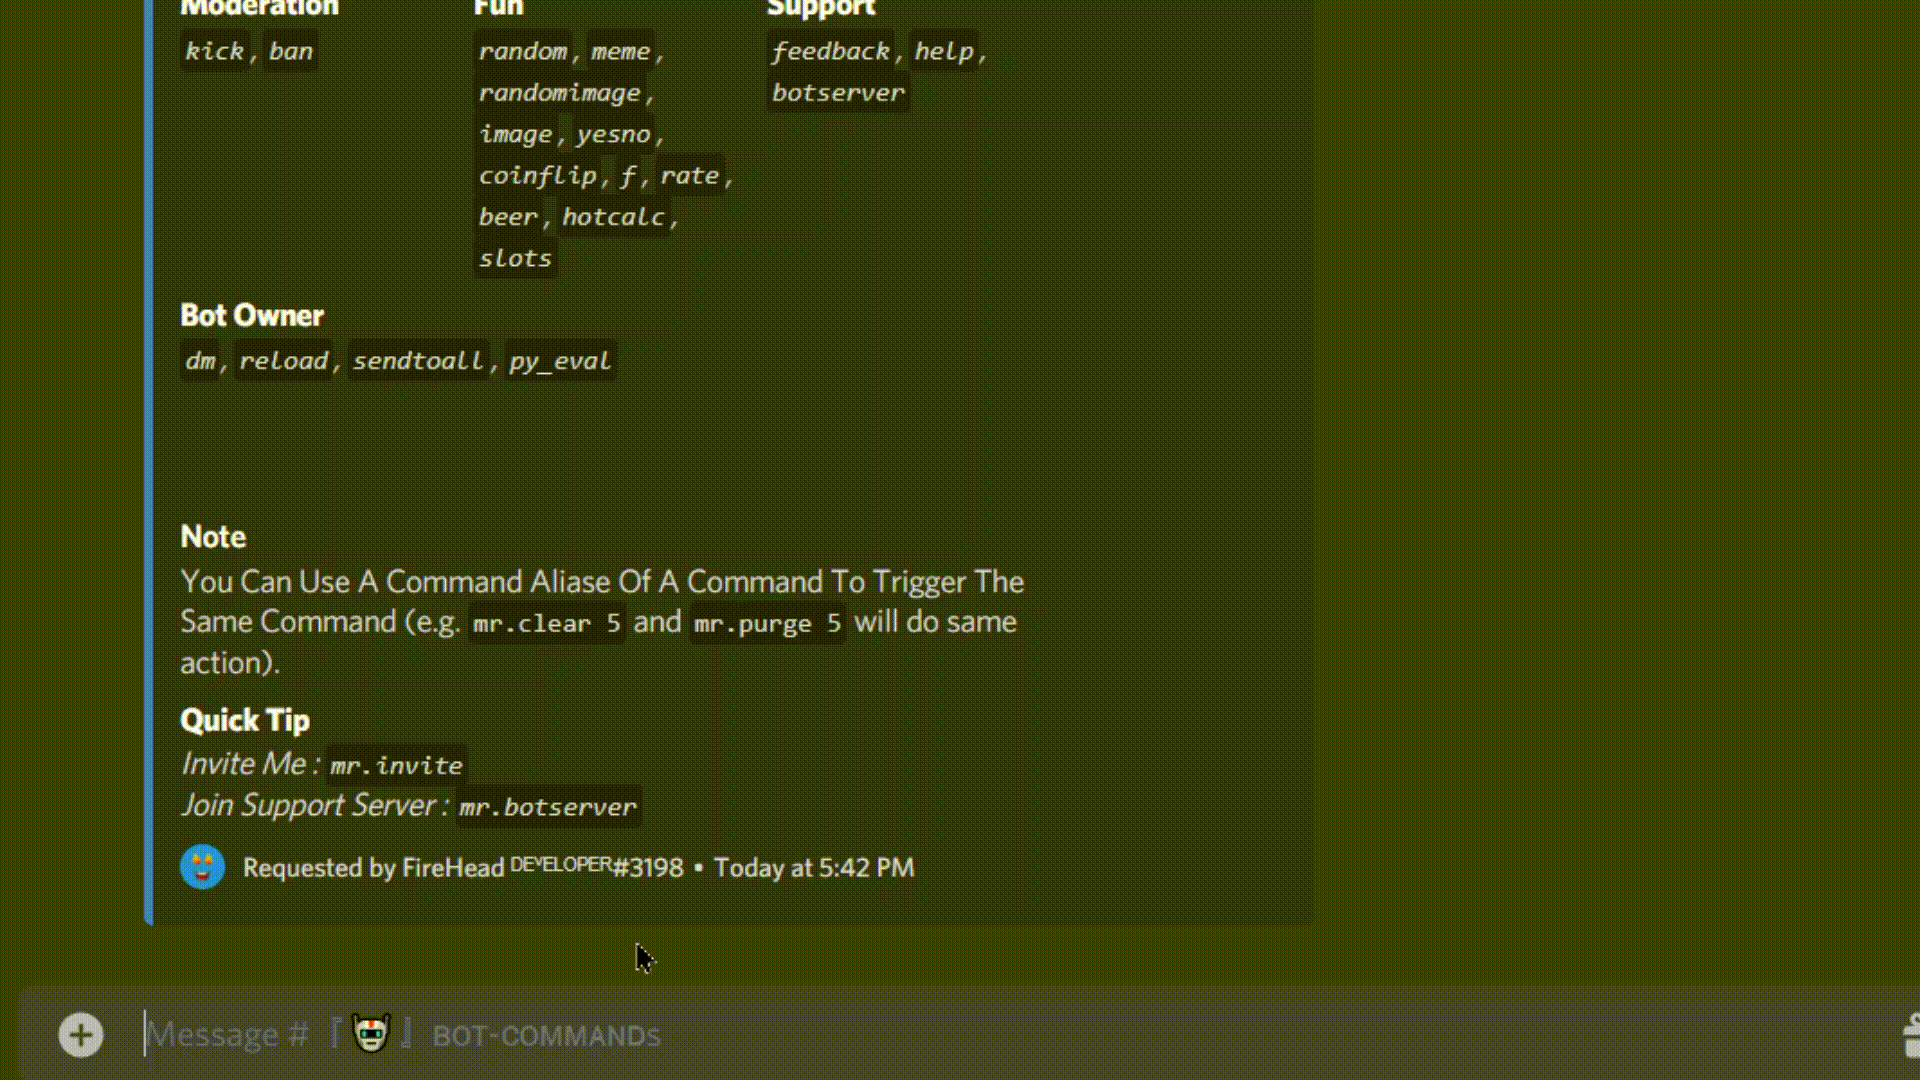Click the sendtoall command label
1920x1080 pixels.
418,361
